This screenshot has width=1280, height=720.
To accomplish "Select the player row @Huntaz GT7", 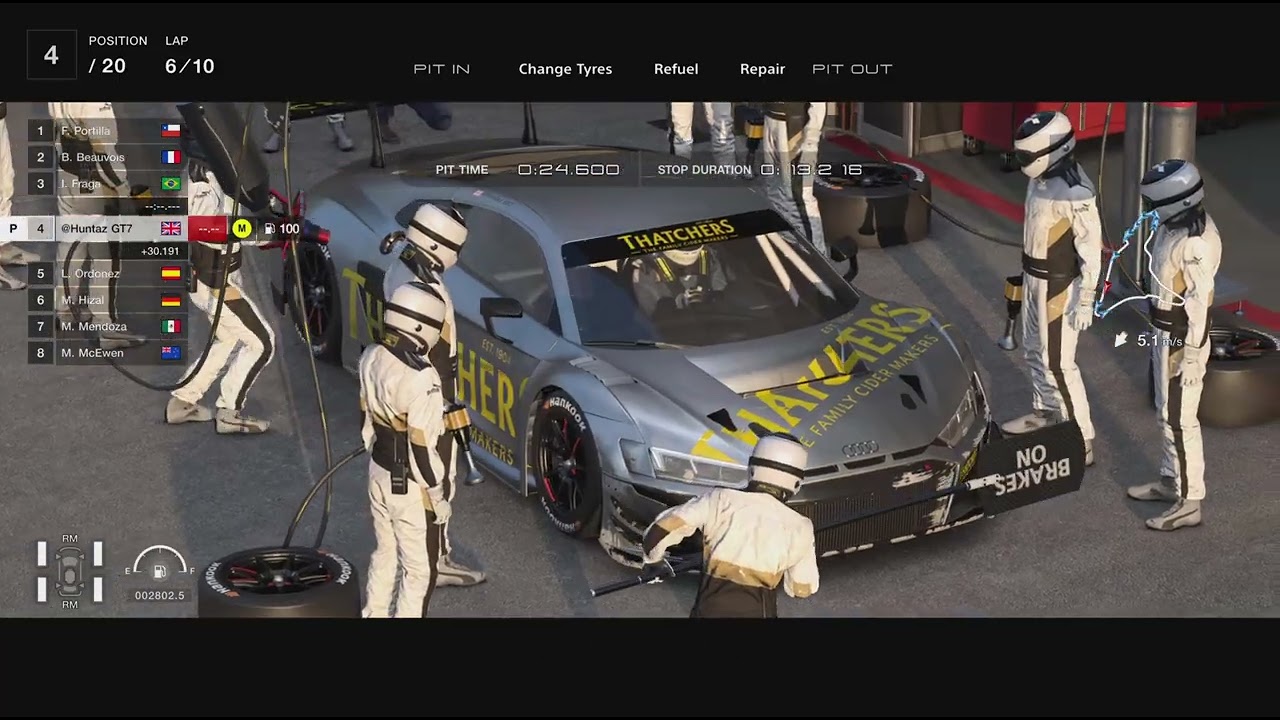I will click(x=95, y=229).
